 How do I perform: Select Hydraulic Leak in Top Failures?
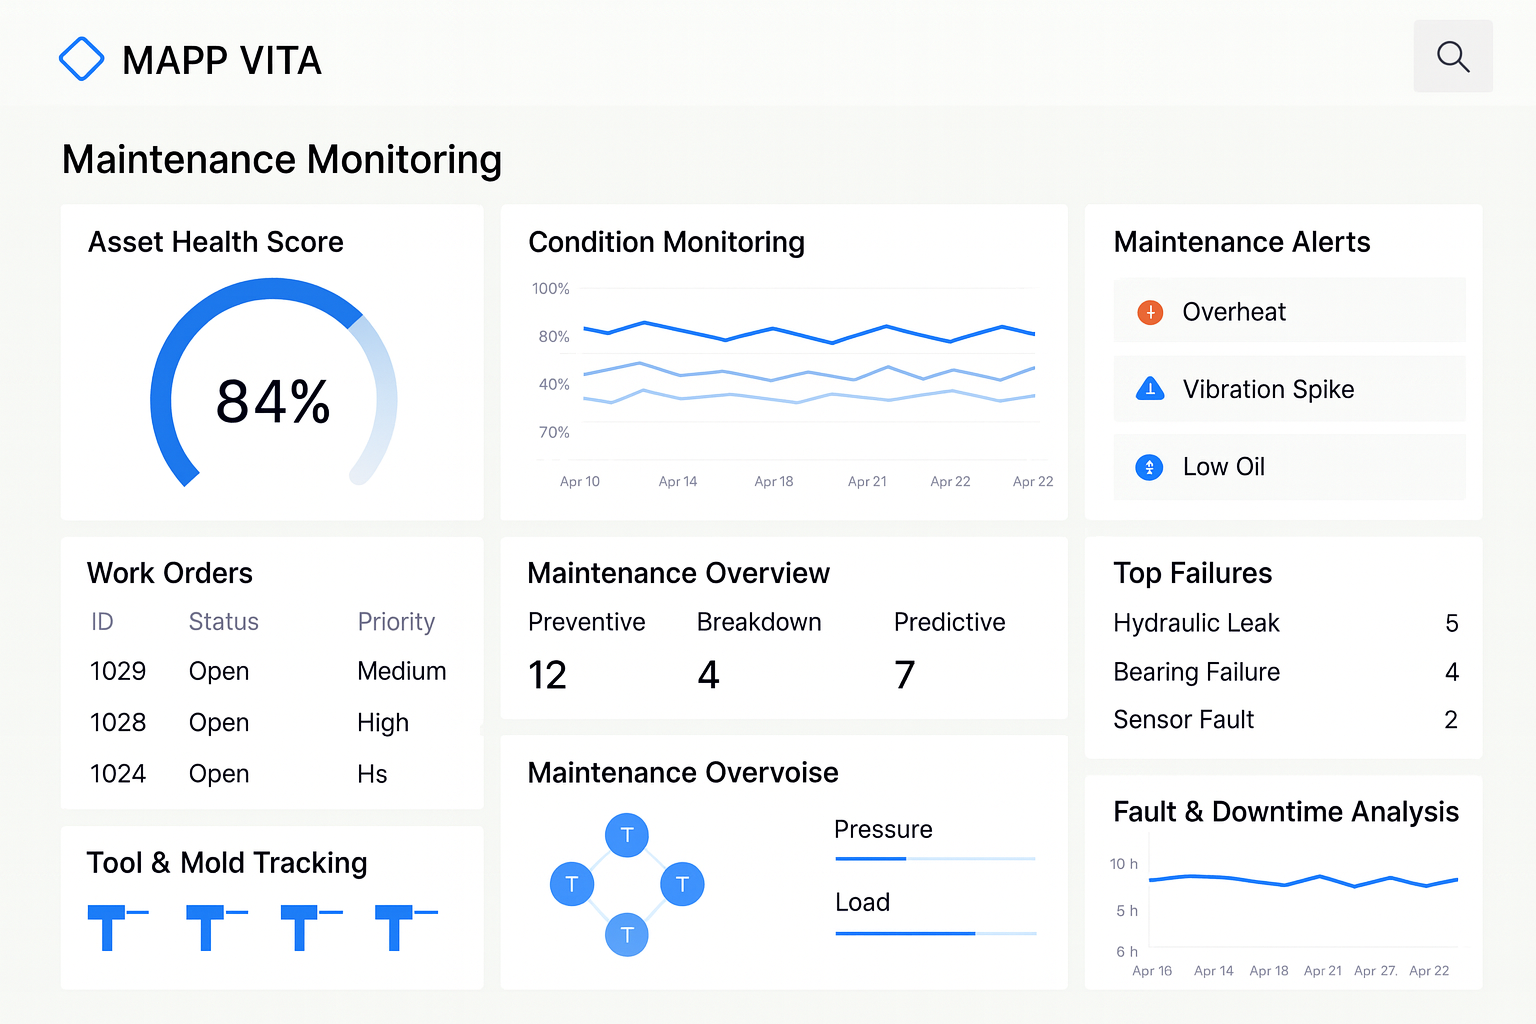(x=1196, y=623)
